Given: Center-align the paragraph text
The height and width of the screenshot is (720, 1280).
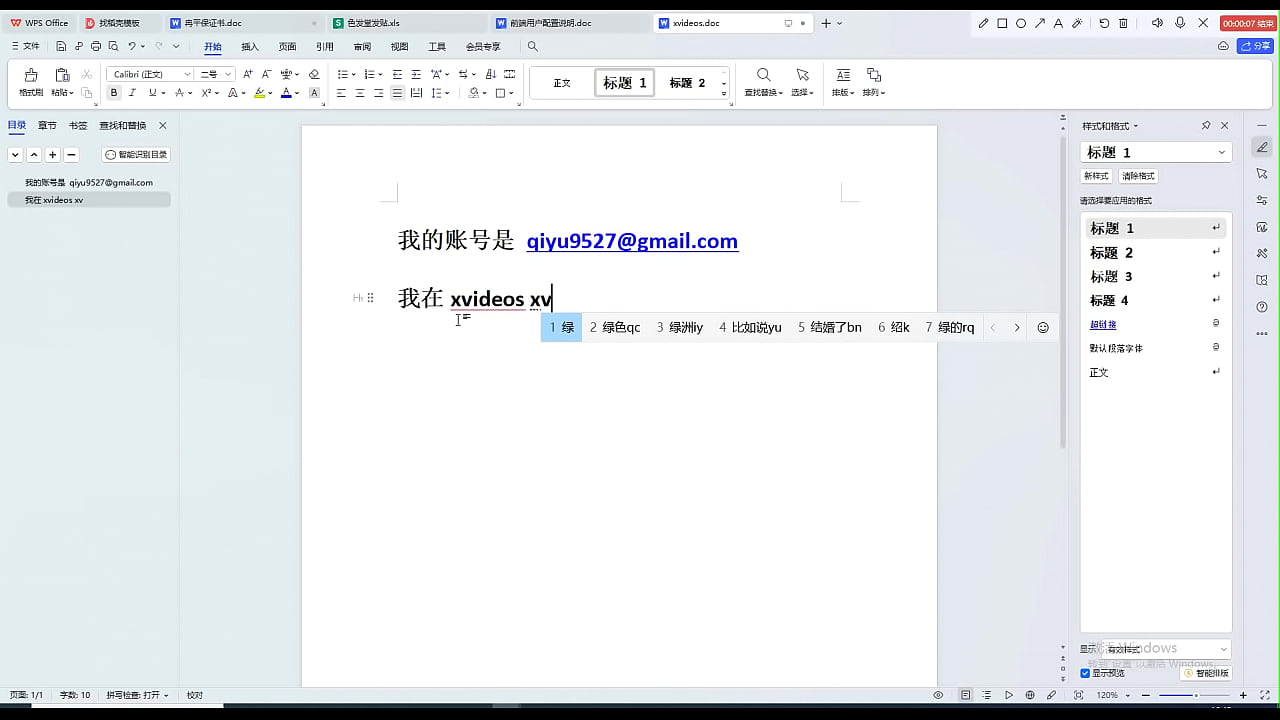Looking at the screenshot, I should 360,93.
